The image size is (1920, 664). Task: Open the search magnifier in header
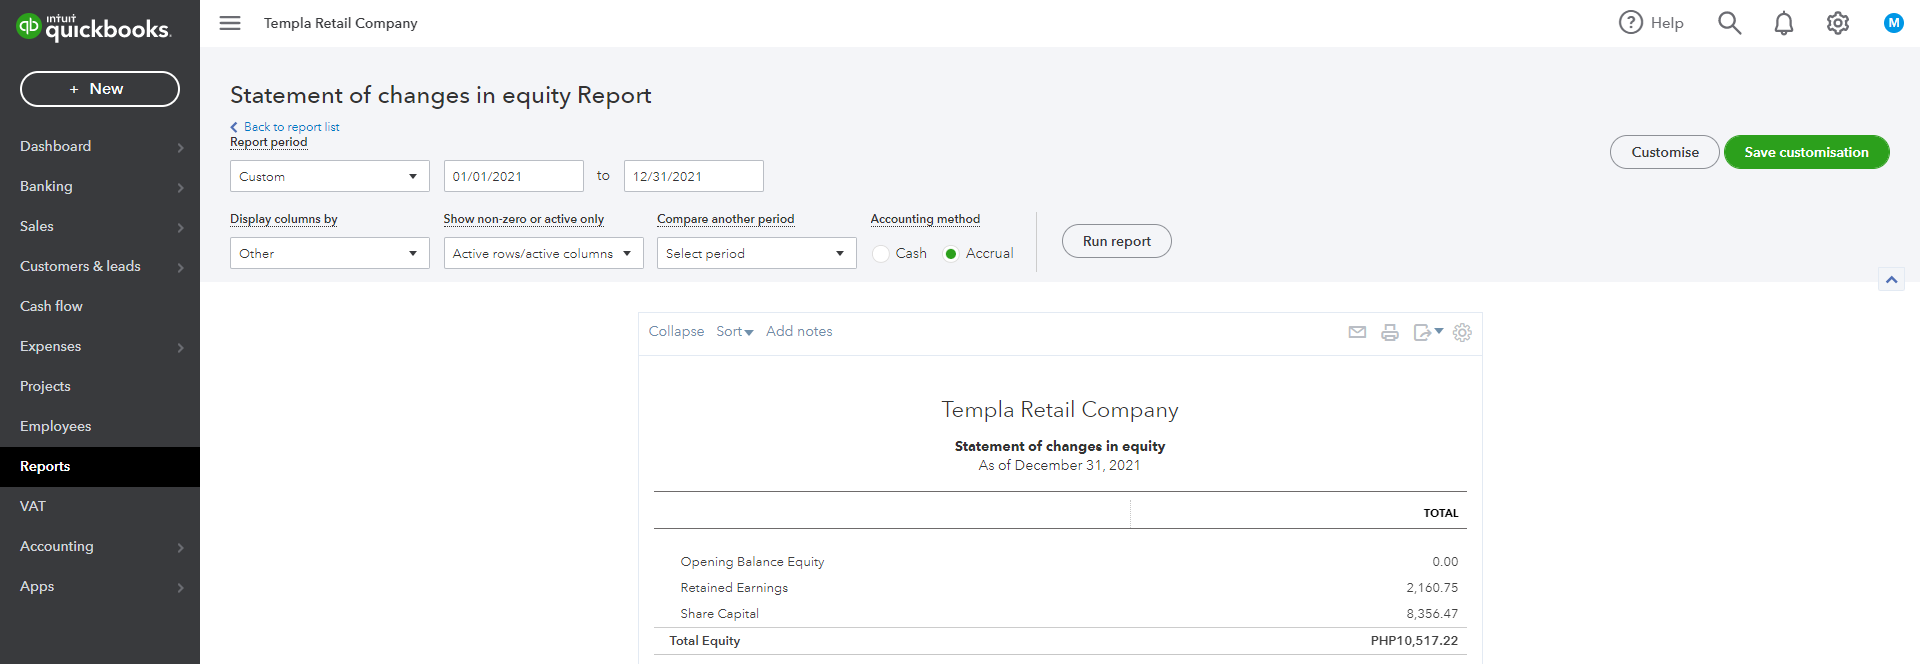[x=1729, y=23]
